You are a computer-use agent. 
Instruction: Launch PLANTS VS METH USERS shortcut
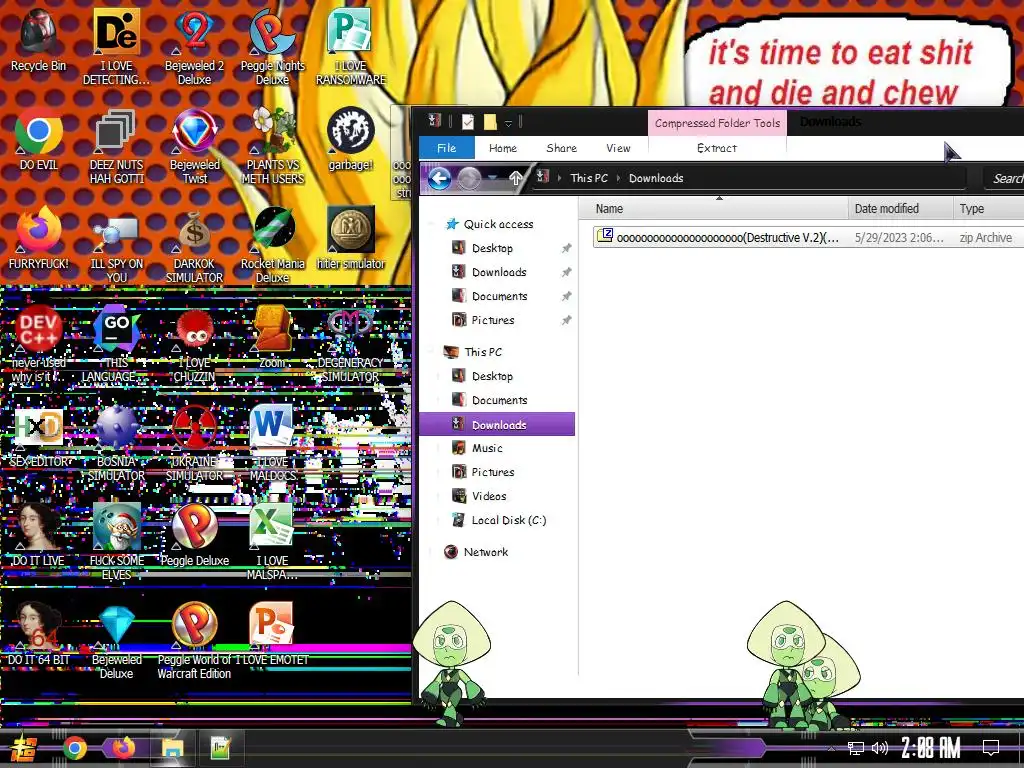click(x=272, y=146)
